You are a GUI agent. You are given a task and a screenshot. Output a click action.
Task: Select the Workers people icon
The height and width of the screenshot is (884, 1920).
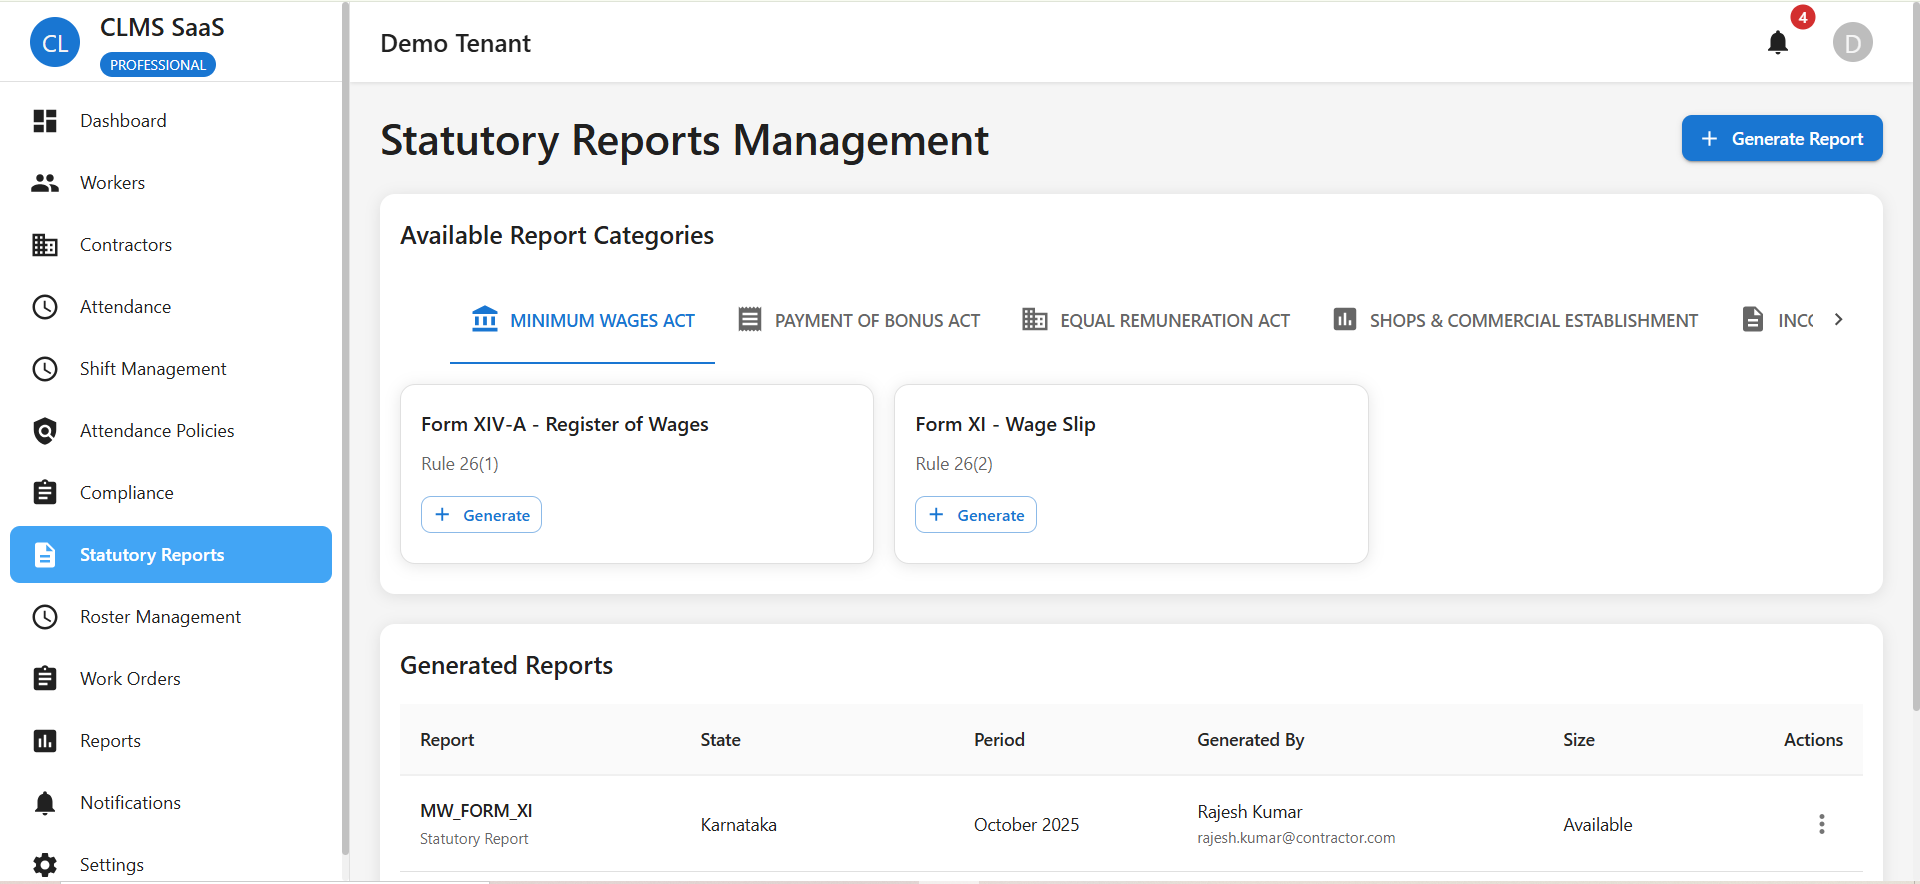[x=45, y=183]
